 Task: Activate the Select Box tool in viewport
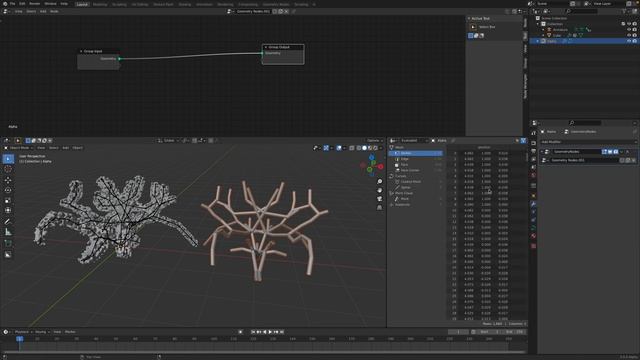tap(8, 158)
